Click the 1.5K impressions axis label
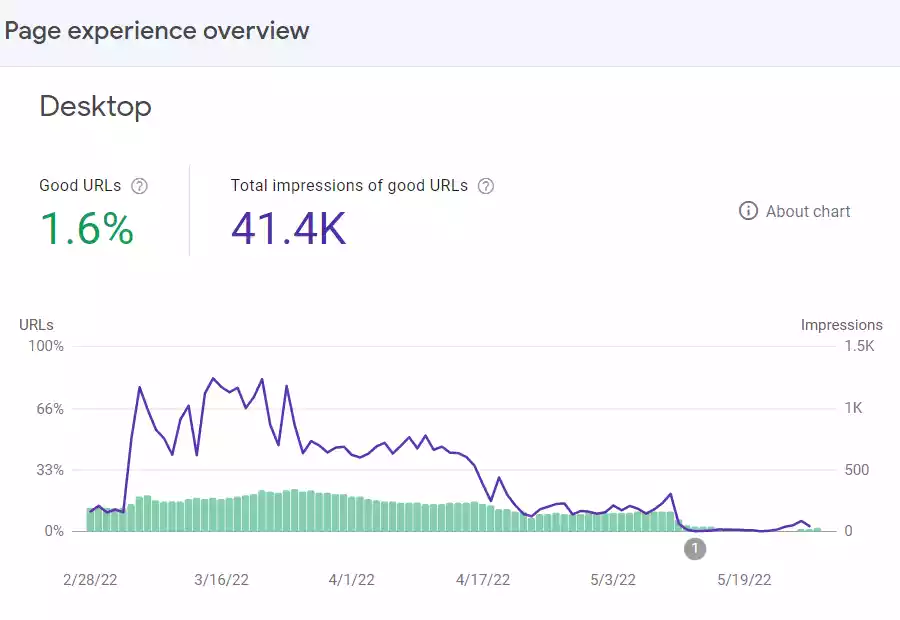 click(x=859, y=346)
